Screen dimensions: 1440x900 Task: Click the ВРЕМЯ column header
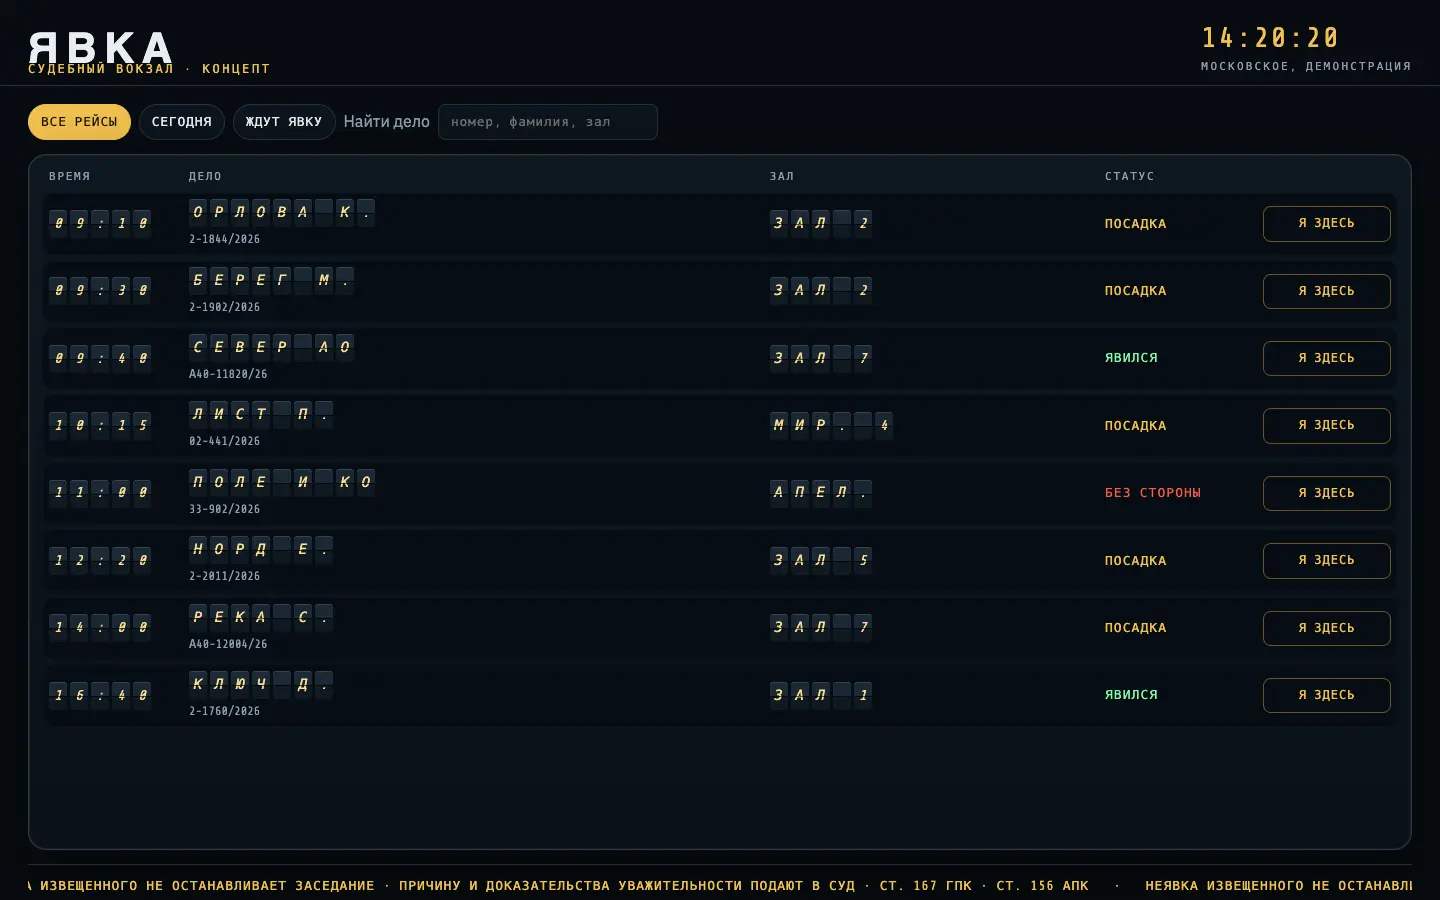coord(70,176)
